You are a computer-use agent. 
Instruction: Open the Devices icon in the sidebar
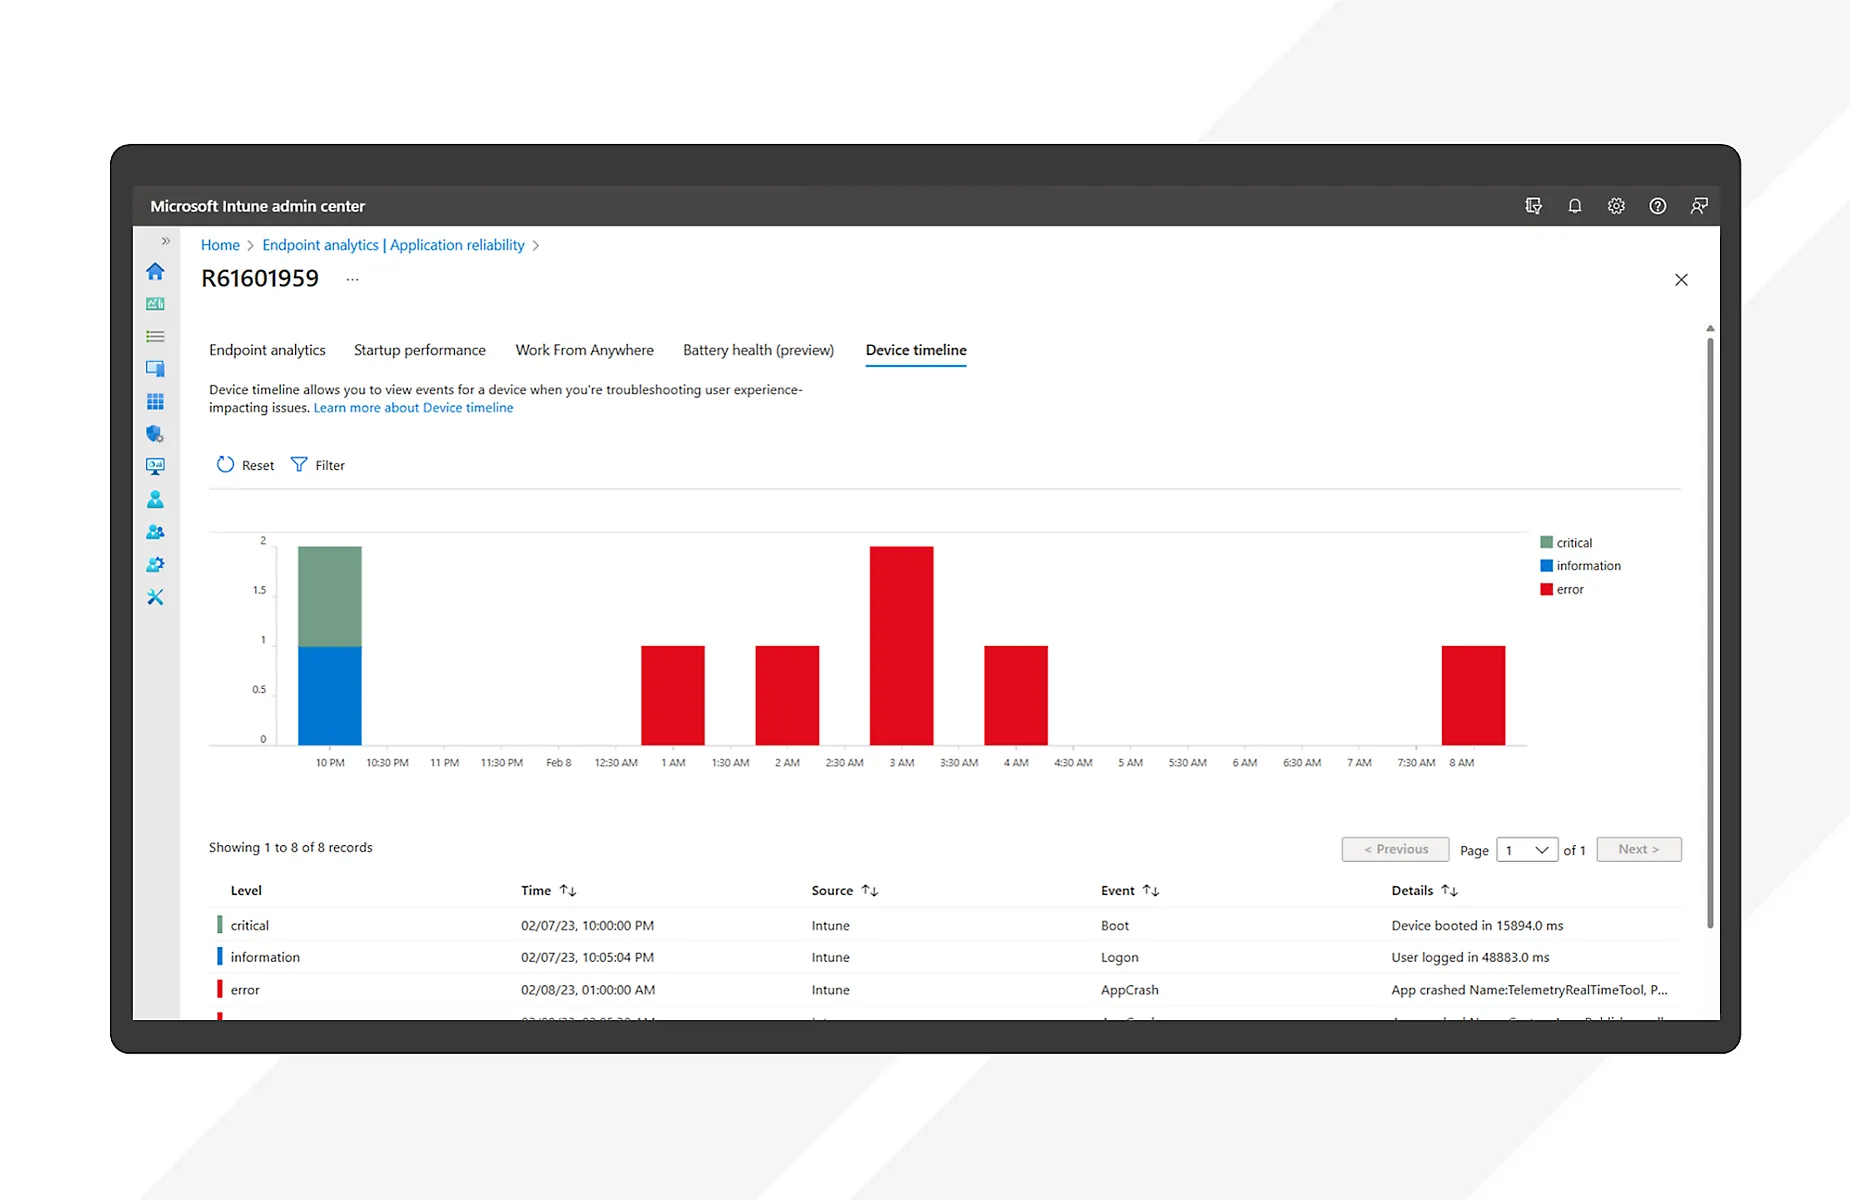(155, 369)
